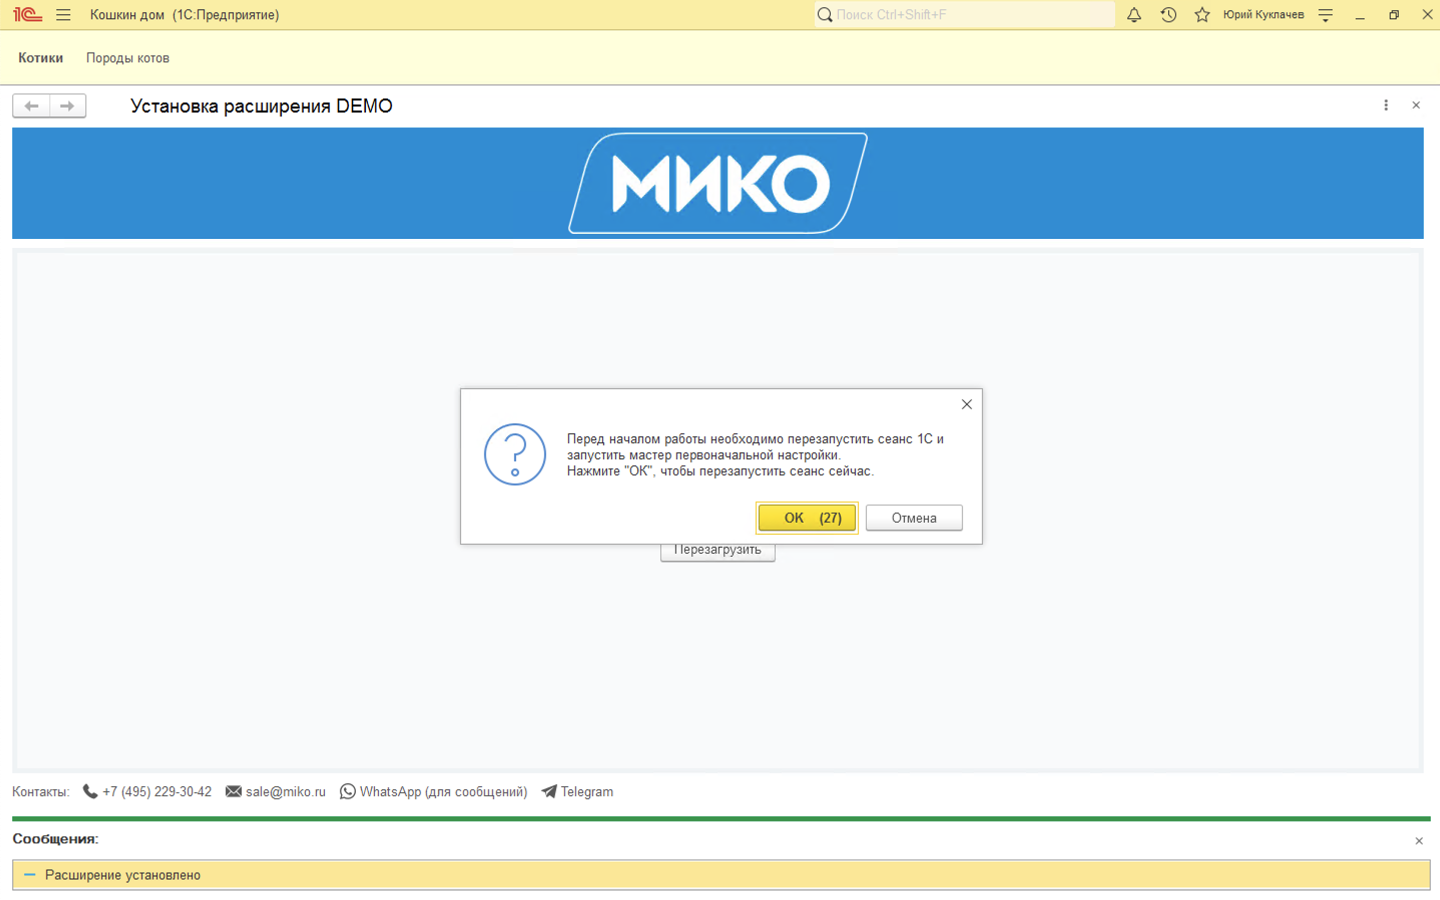The image size is (1440, 900).
Task: Open the Котики section
Action: pyautogui.click(x=41, y=58)
